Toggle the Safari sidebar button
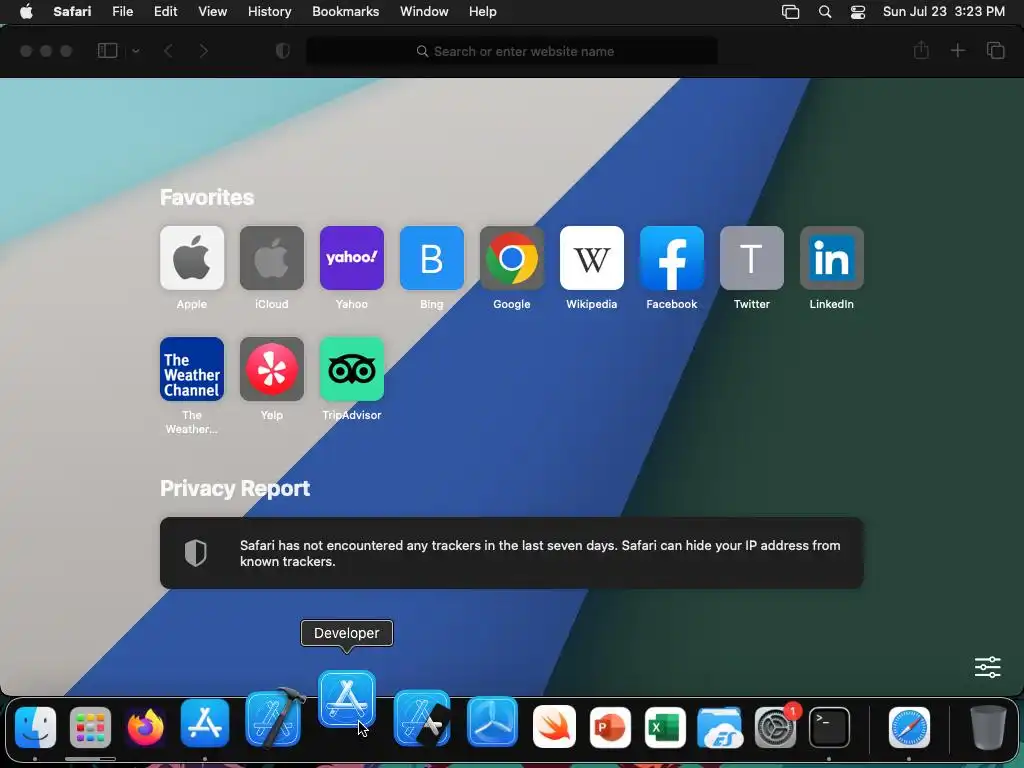The image size is (1024, 768). tap(107, 51)
